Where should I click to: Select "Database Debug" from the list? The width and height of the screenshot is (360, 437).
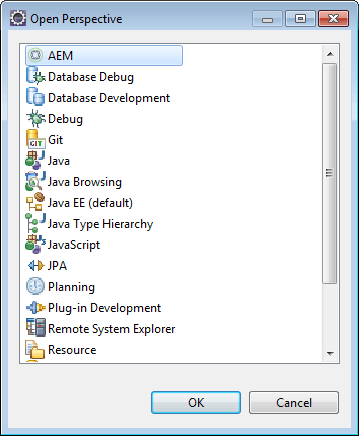[x=91, y=77]
